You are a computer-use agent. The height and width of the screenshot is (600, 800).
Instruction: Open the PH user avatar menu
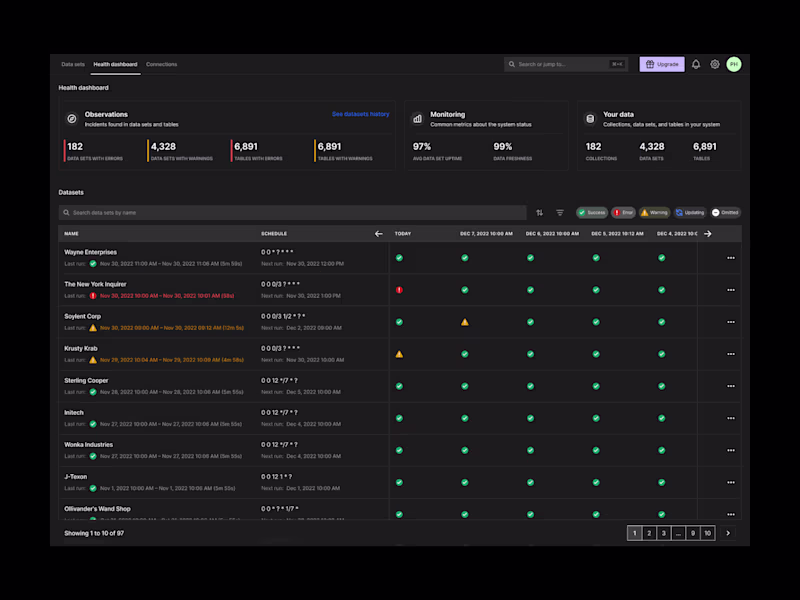point(734,64)
